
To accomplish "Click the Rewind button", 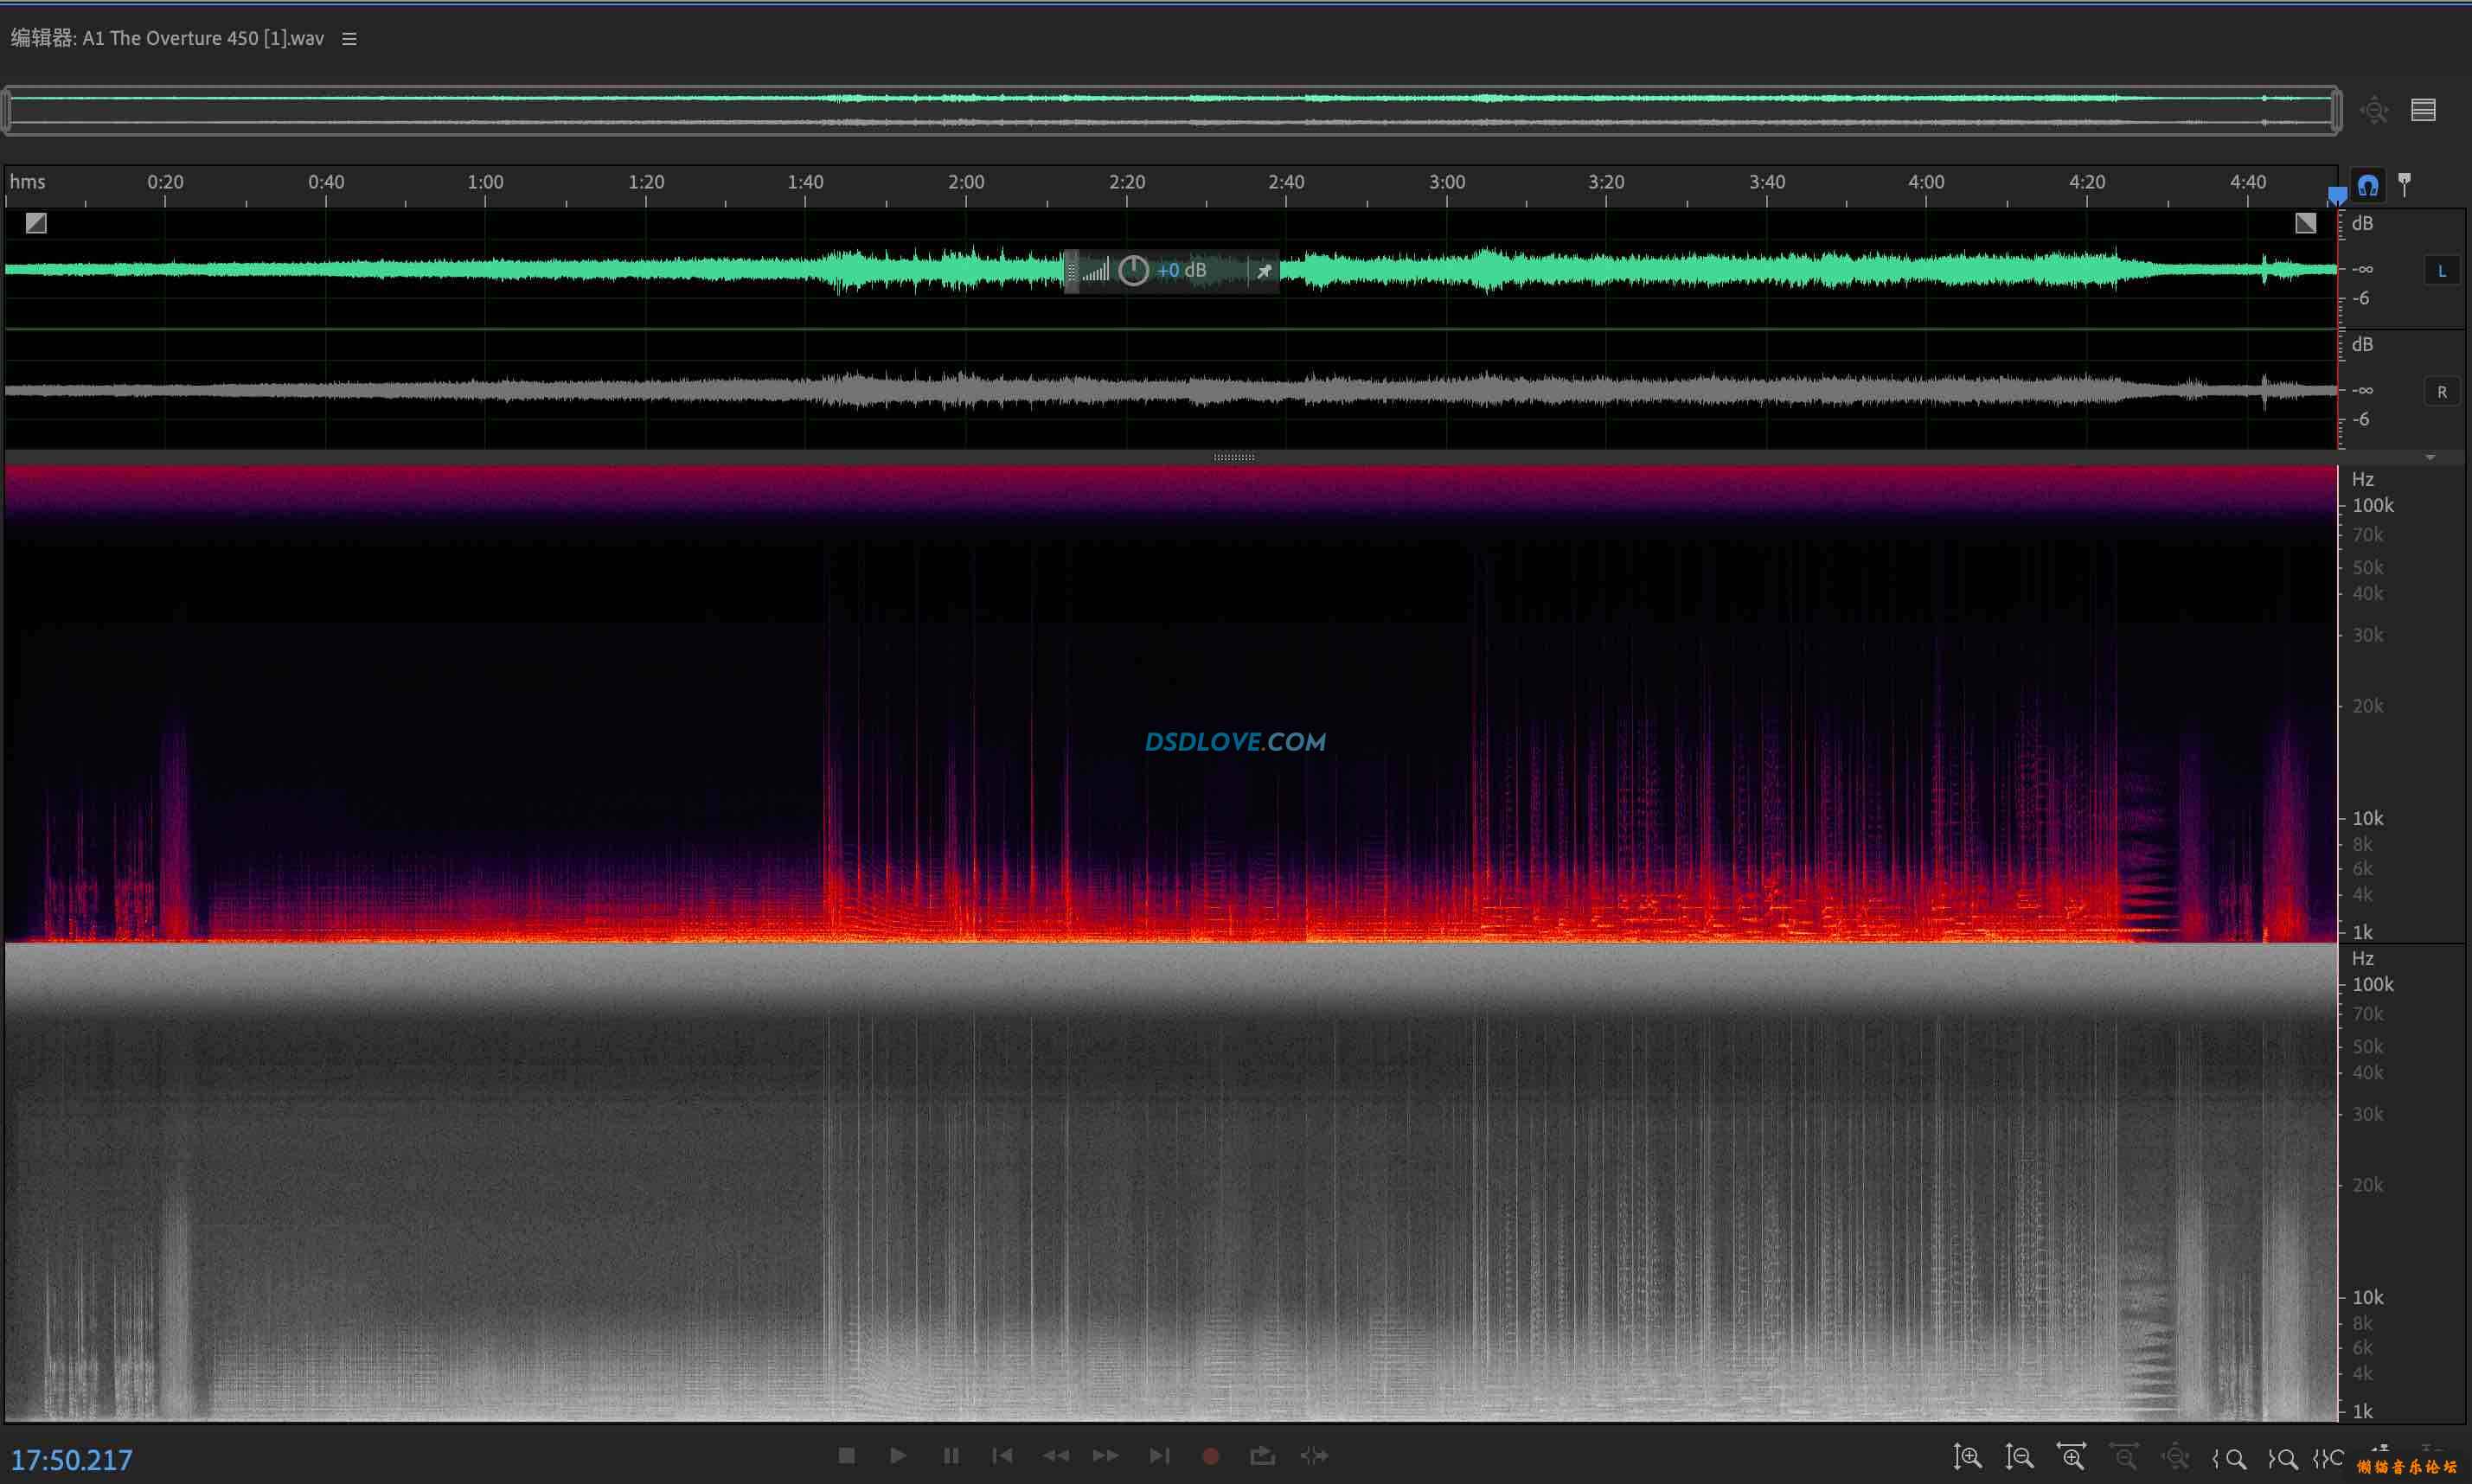I will click(1055, 1456).
